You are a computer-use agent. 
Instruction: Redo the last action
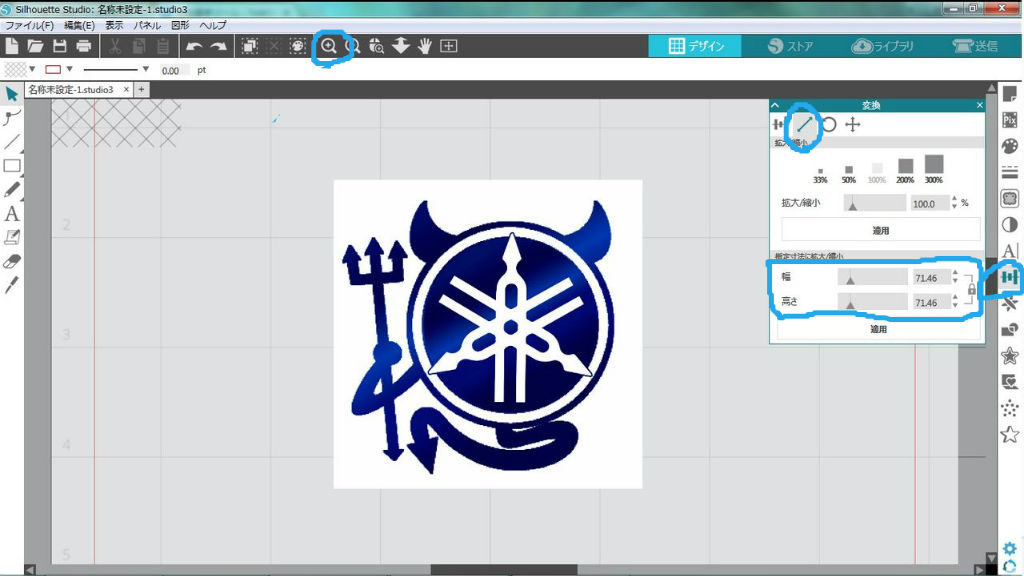tap(218, 46)
